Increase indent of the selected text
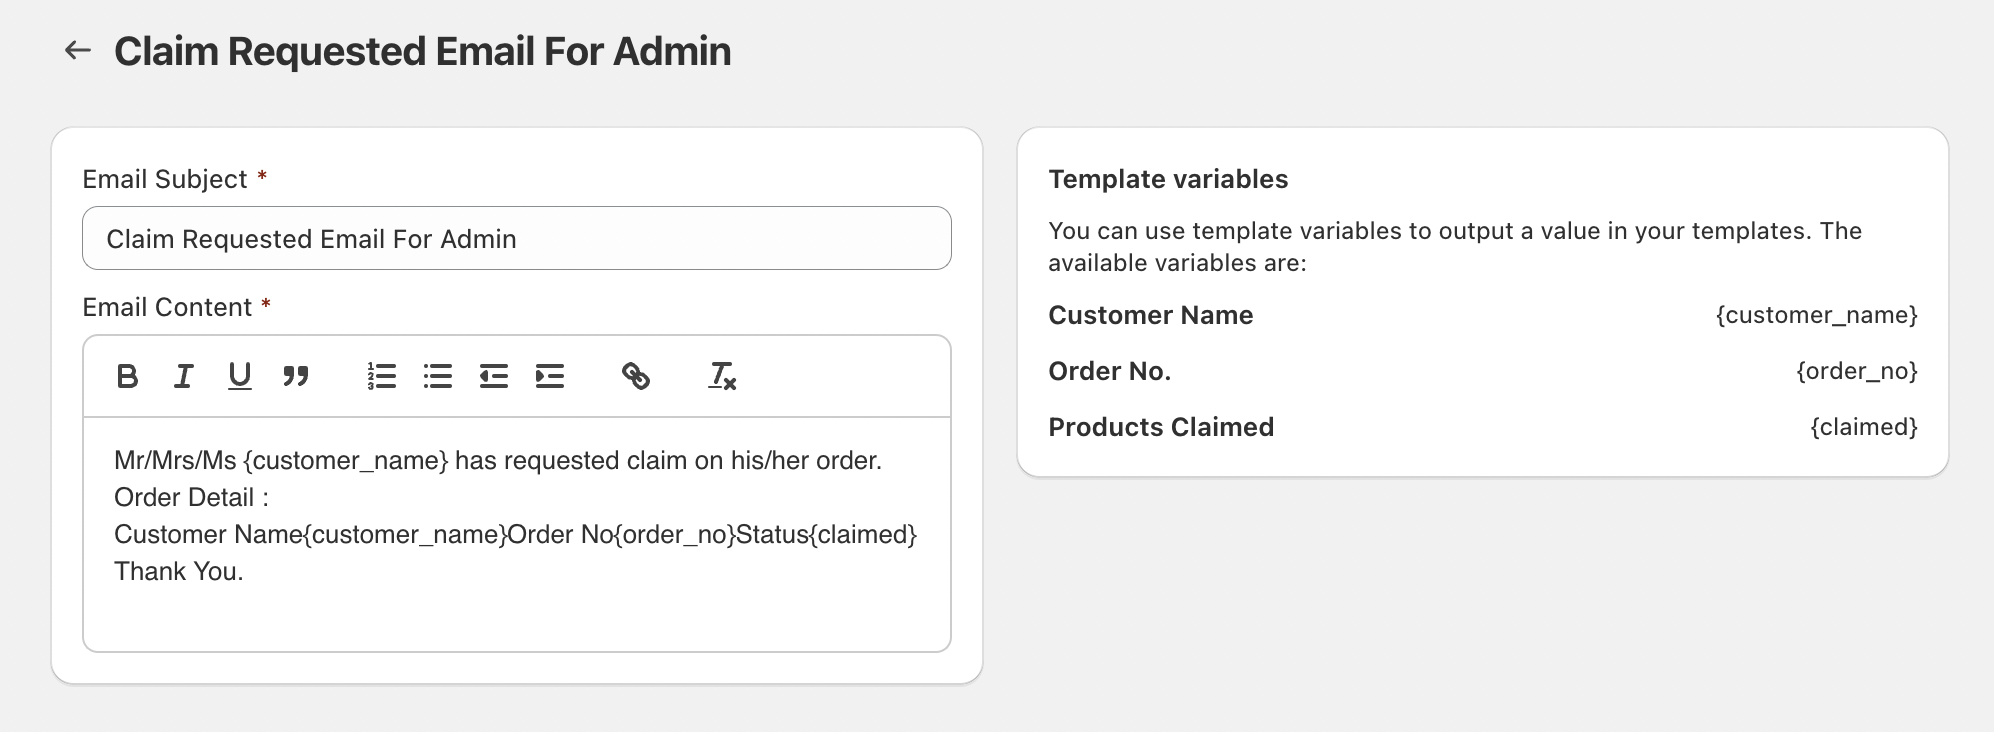 [549, 376]
